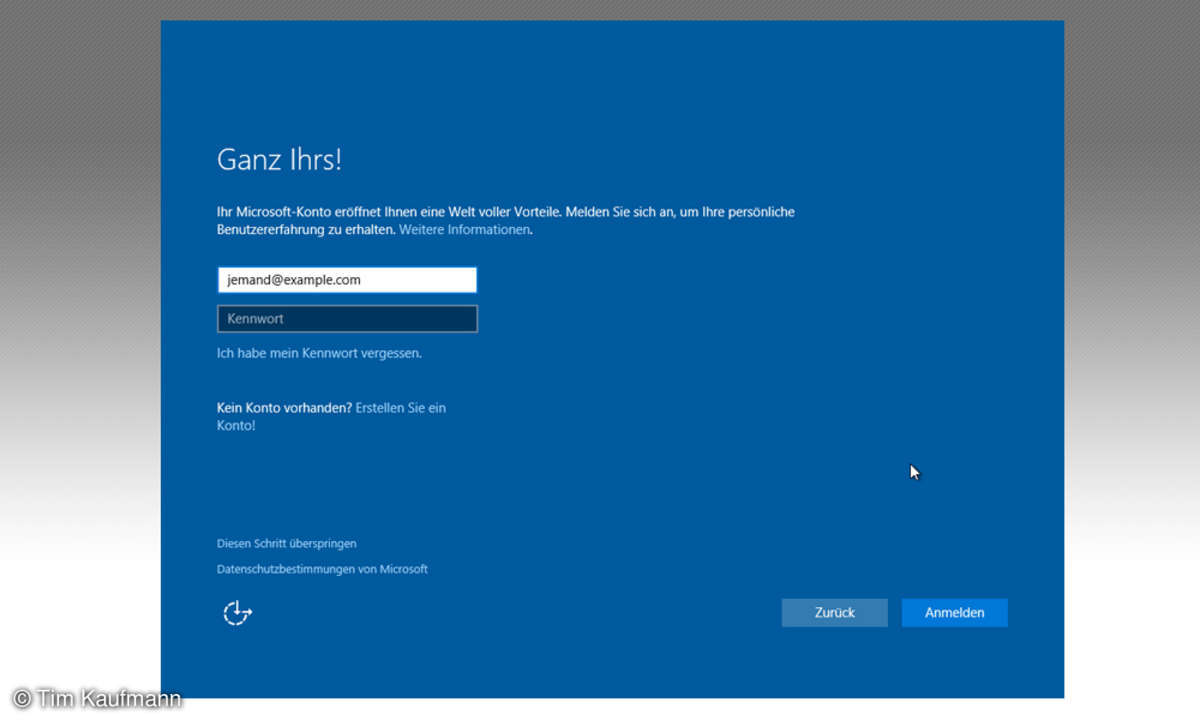Viewport: 1200px width, 720px height.
Task: Click the 'Ganz Ihrs!' heading
Action: (279, 161)
